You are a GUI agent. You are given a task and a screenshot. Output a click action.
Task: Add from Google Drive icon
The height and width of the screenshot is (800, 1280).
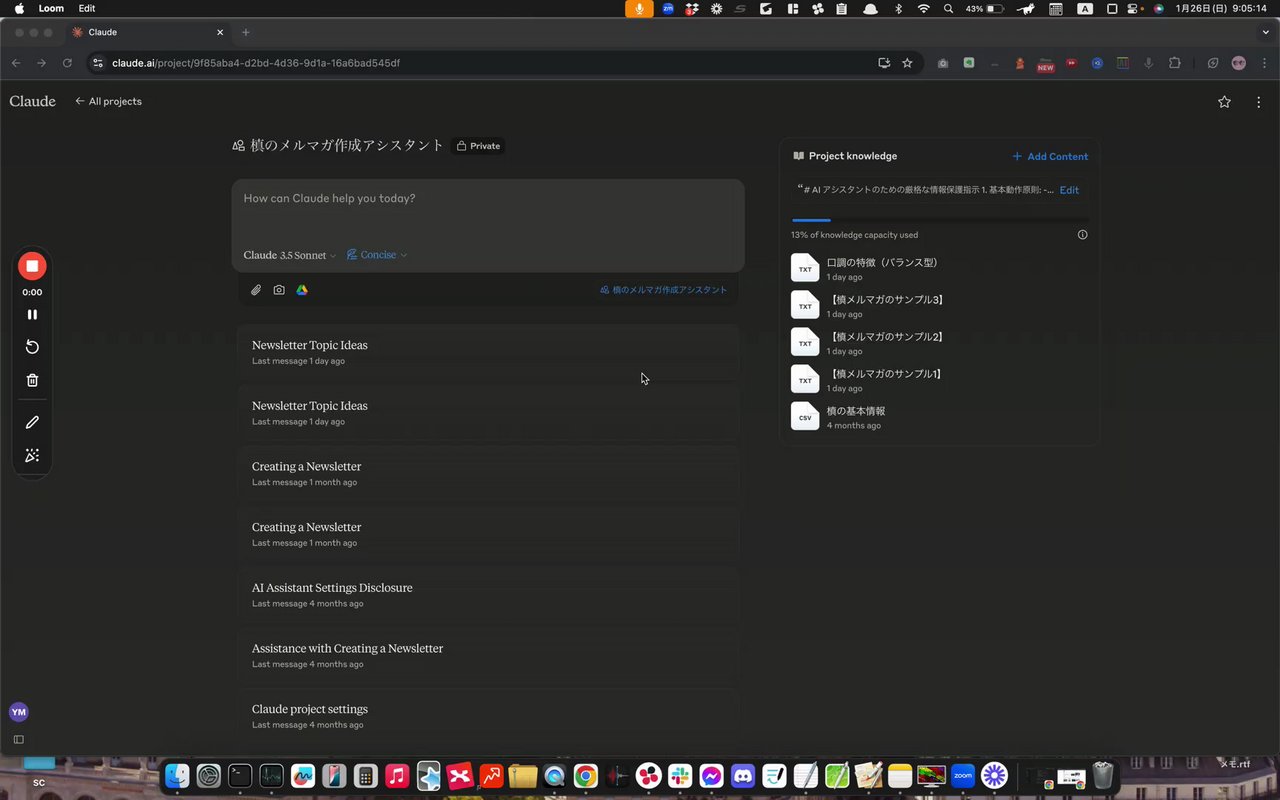point(301,290)
